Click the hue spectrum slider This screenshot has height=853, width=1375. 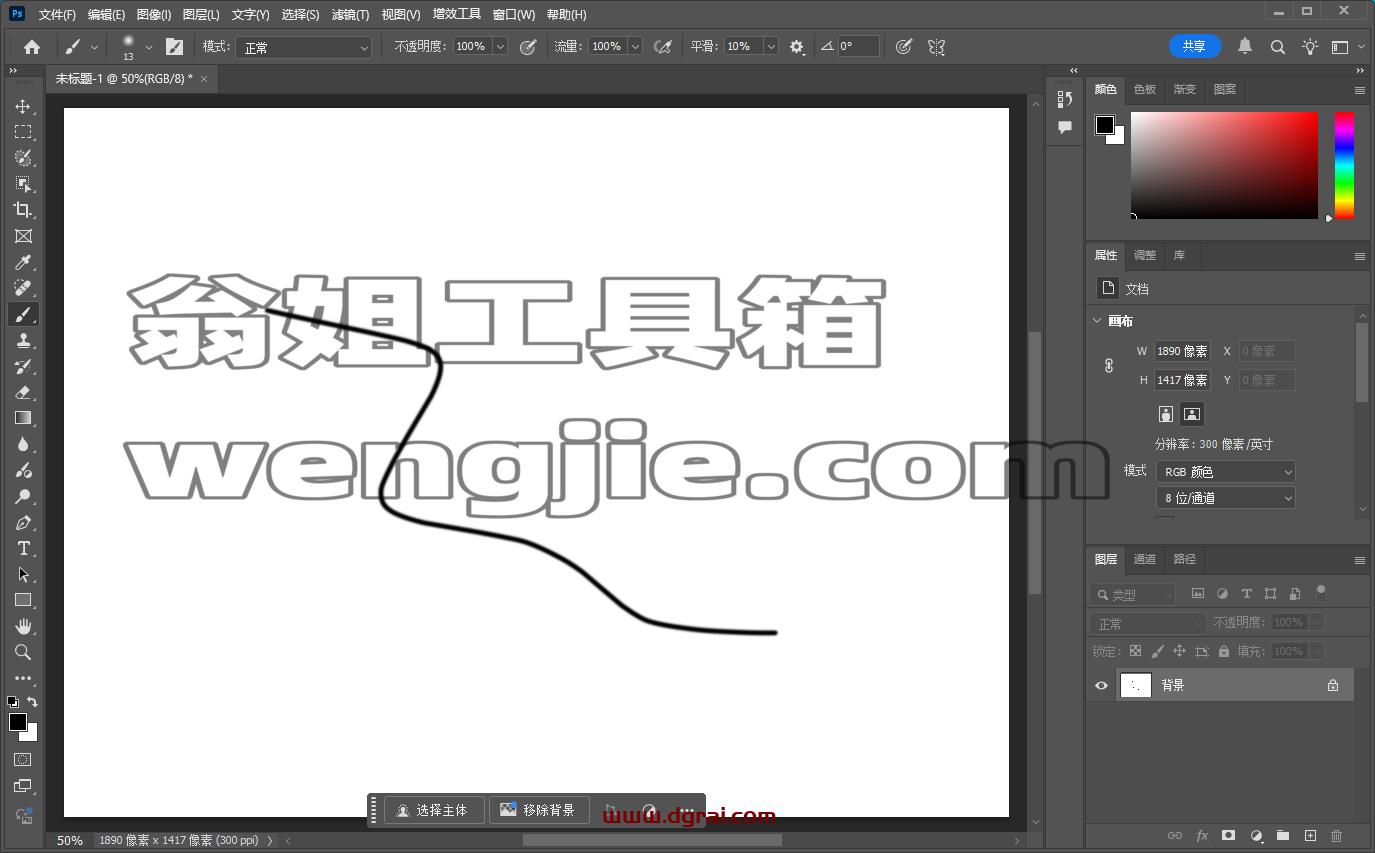1344,165
